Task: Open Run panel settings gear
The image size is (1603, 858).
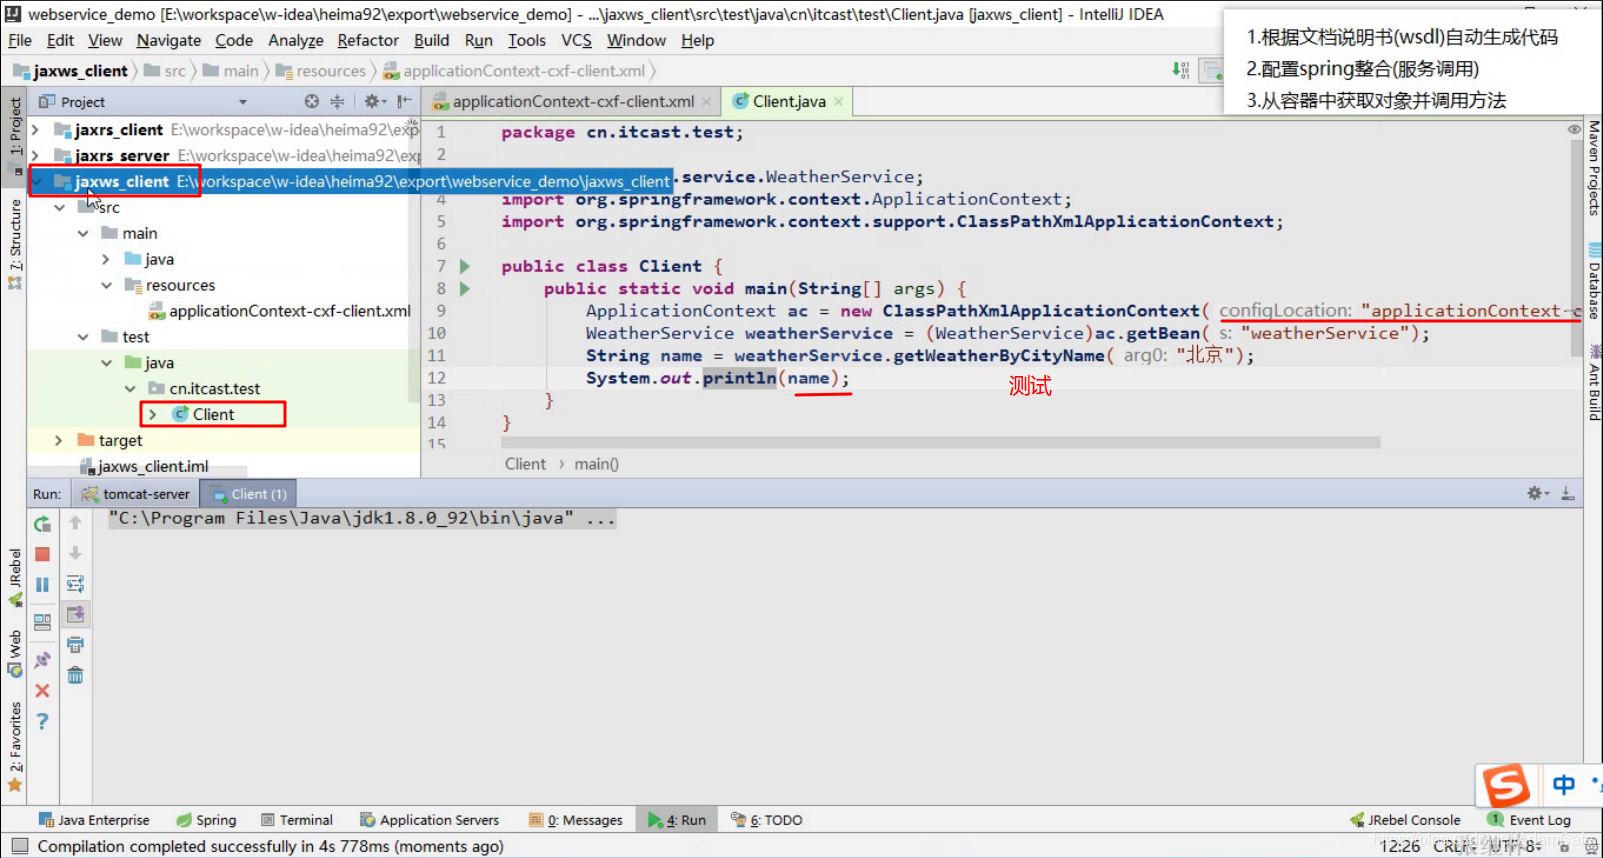Action: [1537, 493]
